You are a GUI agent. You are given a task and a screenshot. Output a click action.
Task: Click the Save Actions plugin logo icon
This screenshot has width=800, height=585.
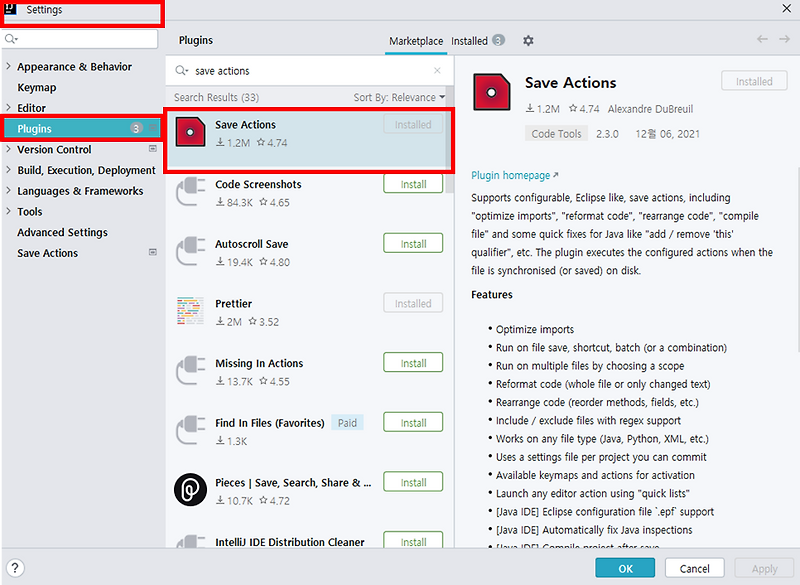pos(190,133)
